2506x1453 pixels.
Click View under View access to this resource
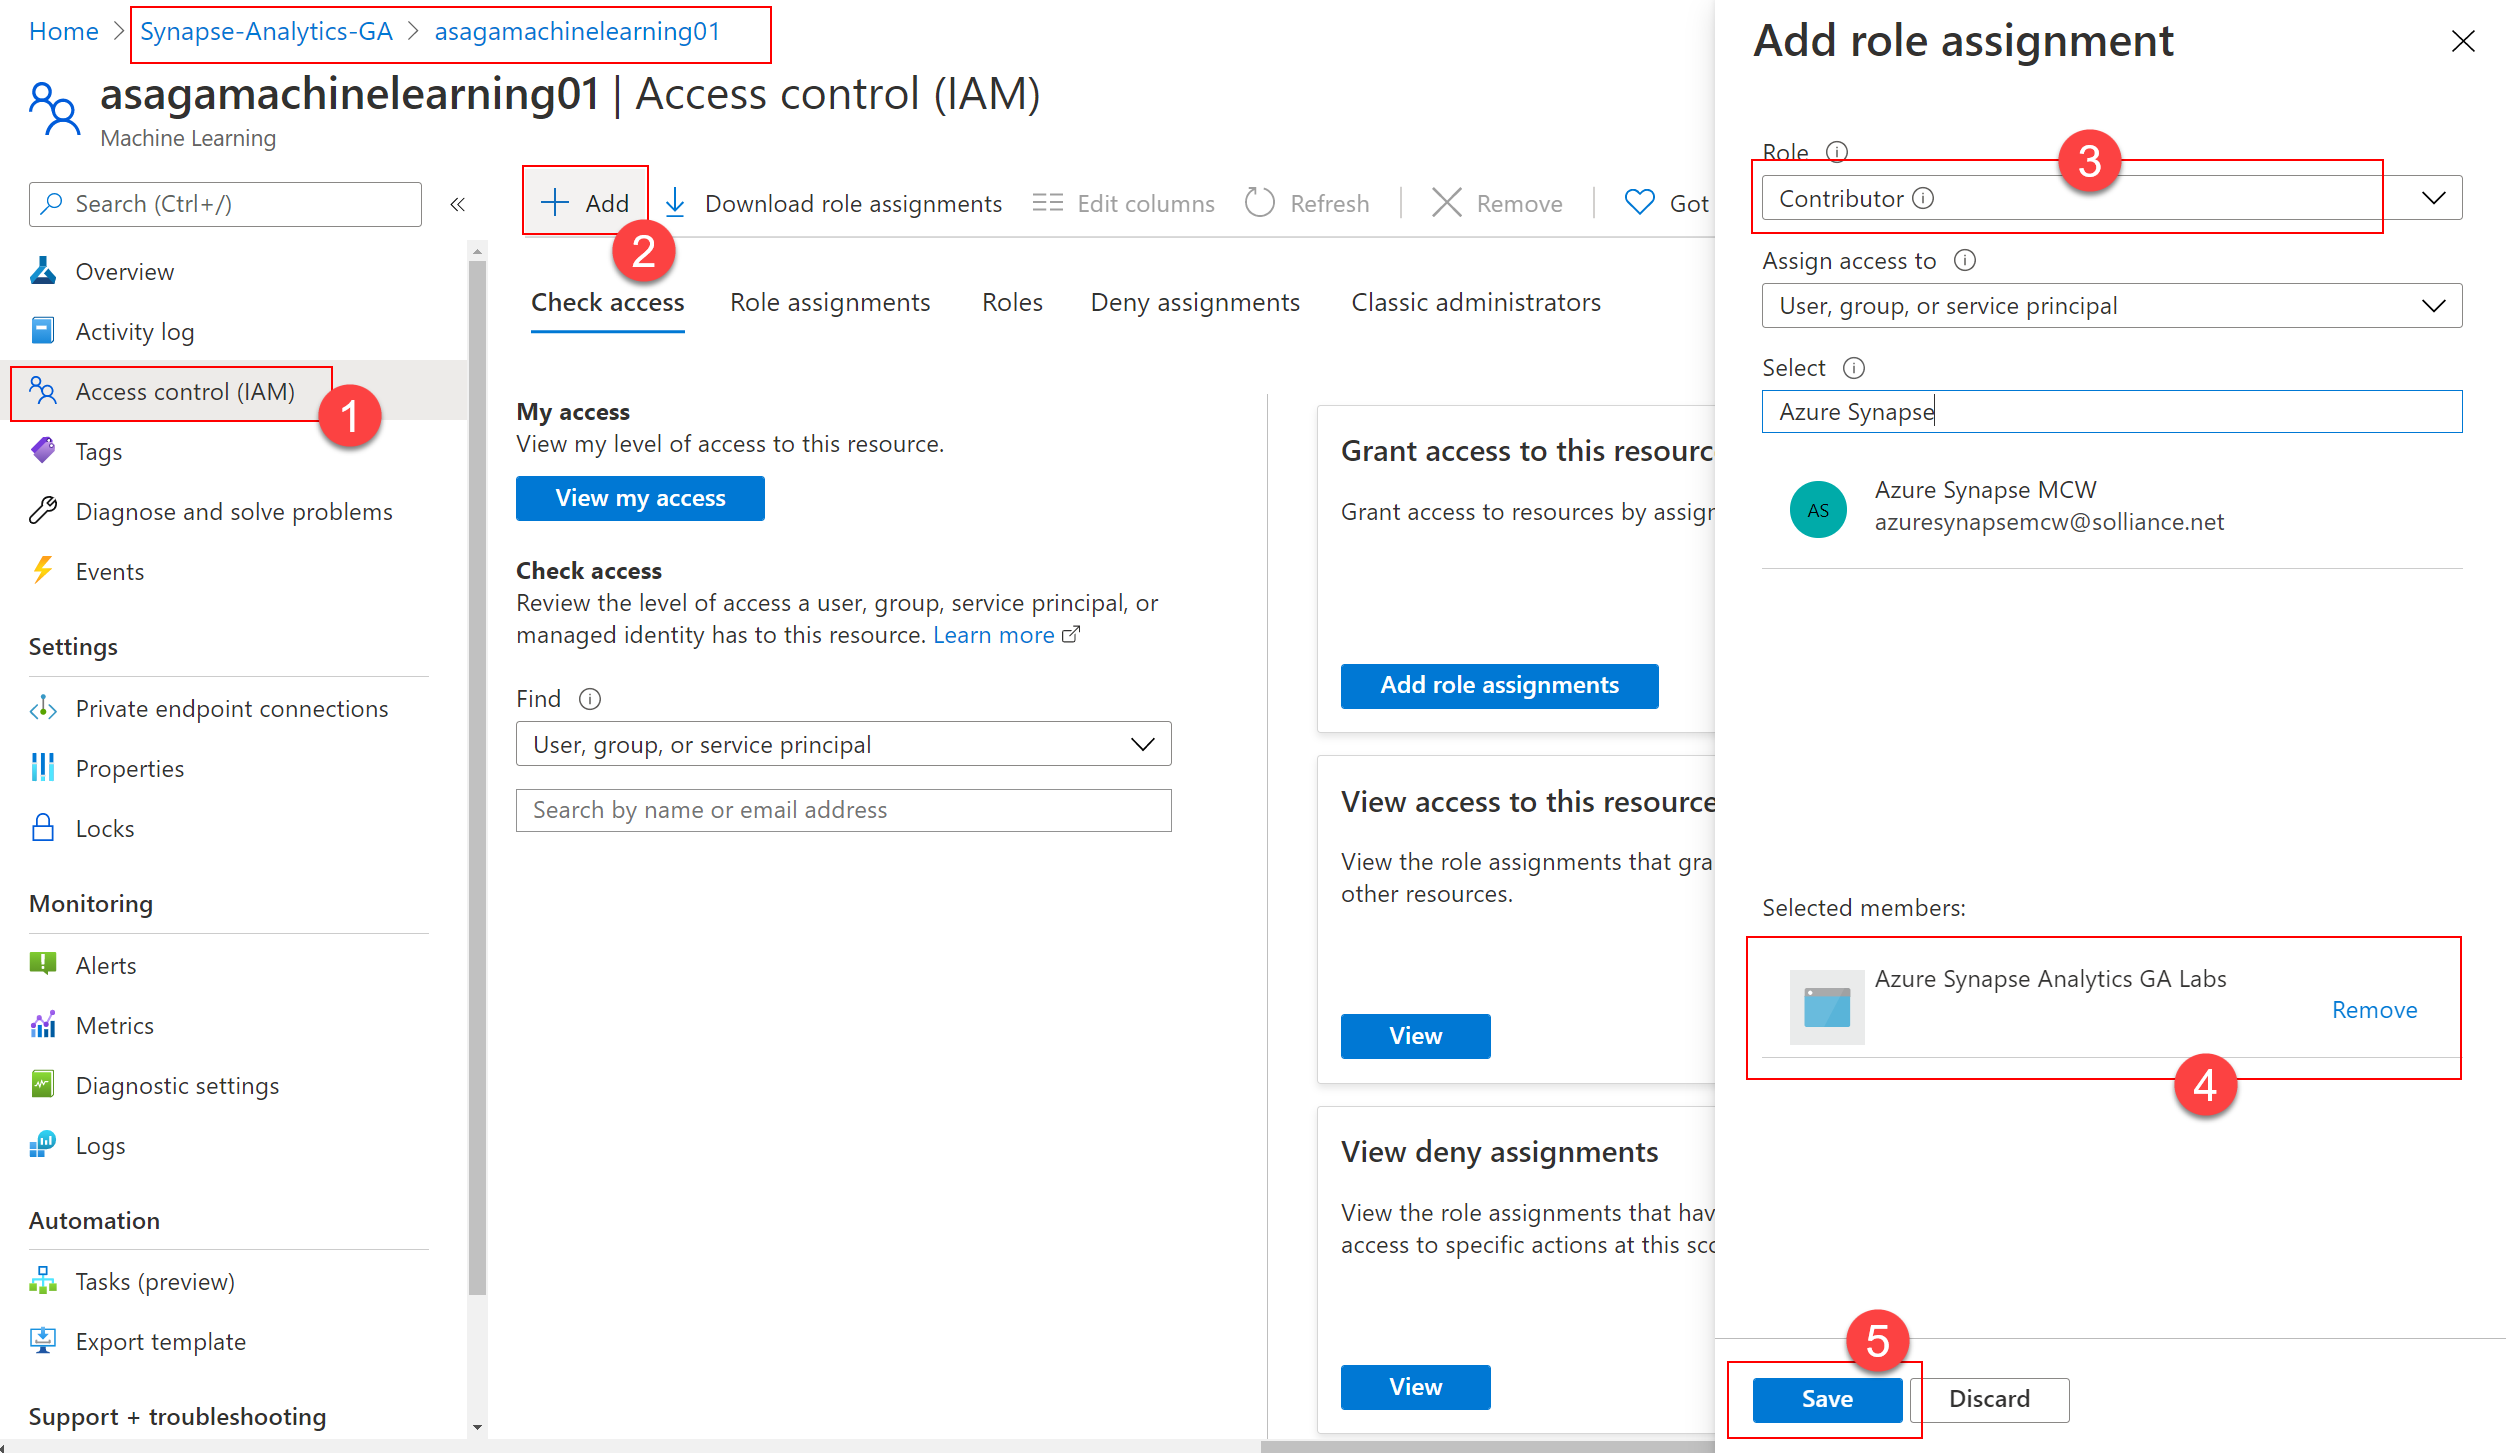(1415, 1036)
